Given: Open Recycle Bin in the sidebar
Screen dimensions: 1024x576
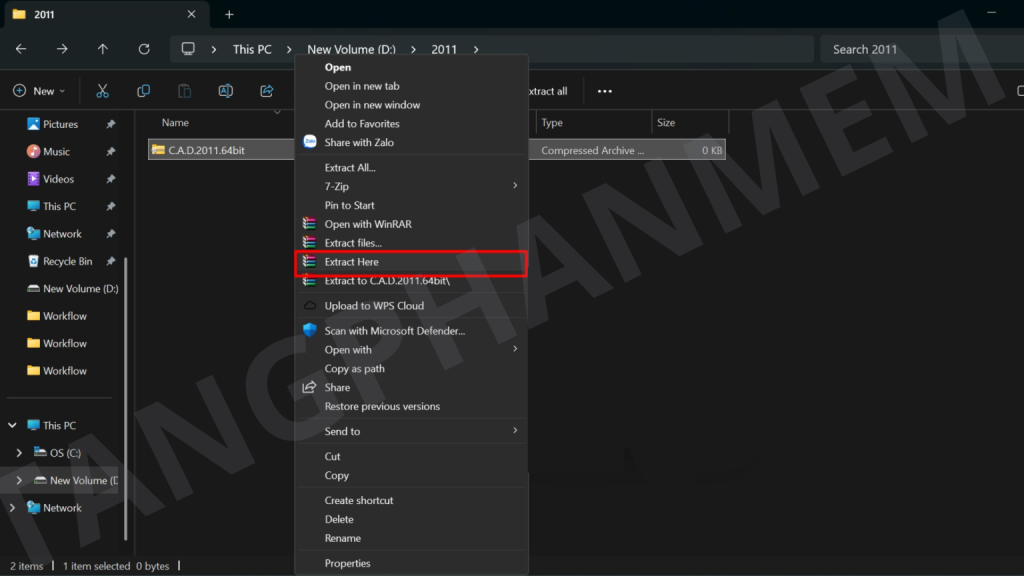Looking at the screenshot, I should 67,261.
